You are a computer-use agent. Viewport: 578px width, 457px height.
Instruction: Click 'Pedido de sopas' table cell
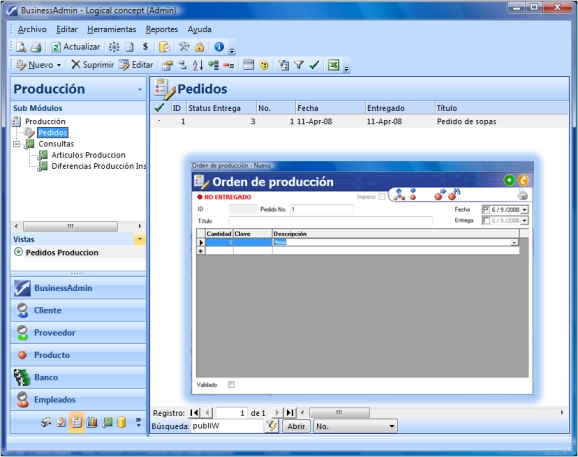[466, 121]
